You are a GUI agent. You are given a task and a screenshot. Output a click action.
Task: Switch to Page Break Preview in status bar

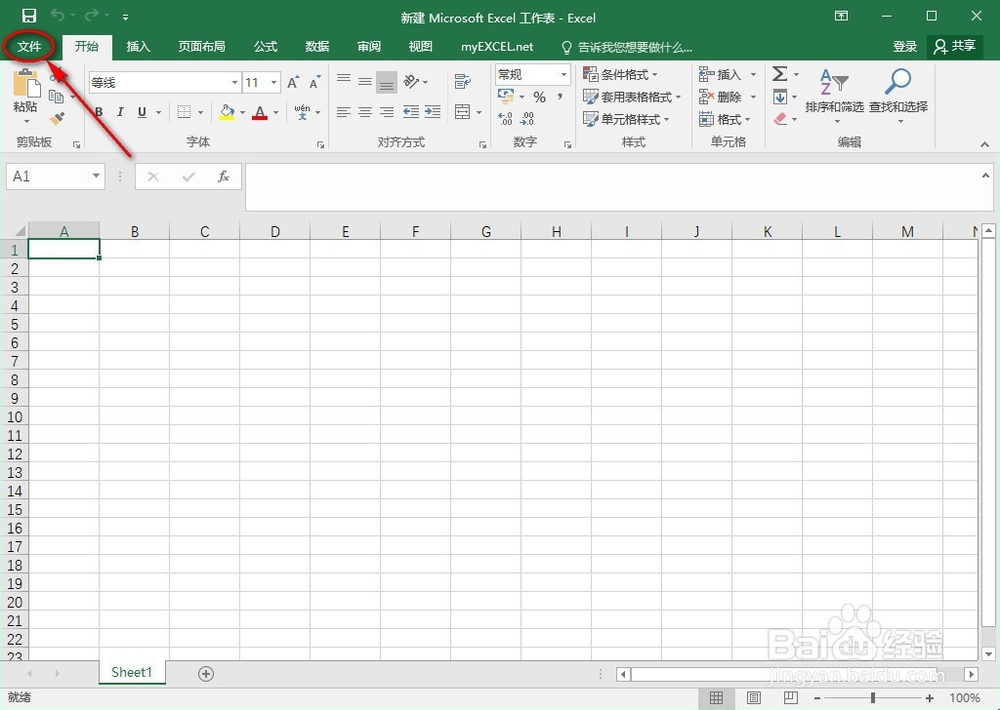tap(791, 697)
